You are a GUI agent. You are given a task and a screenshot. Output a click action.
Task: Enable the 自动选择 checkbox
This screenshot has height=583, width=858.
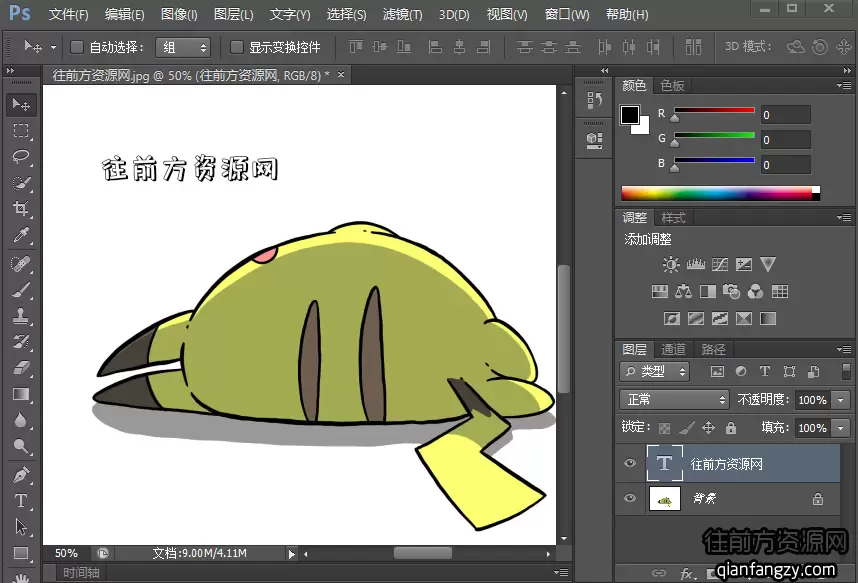coord(77,48)
